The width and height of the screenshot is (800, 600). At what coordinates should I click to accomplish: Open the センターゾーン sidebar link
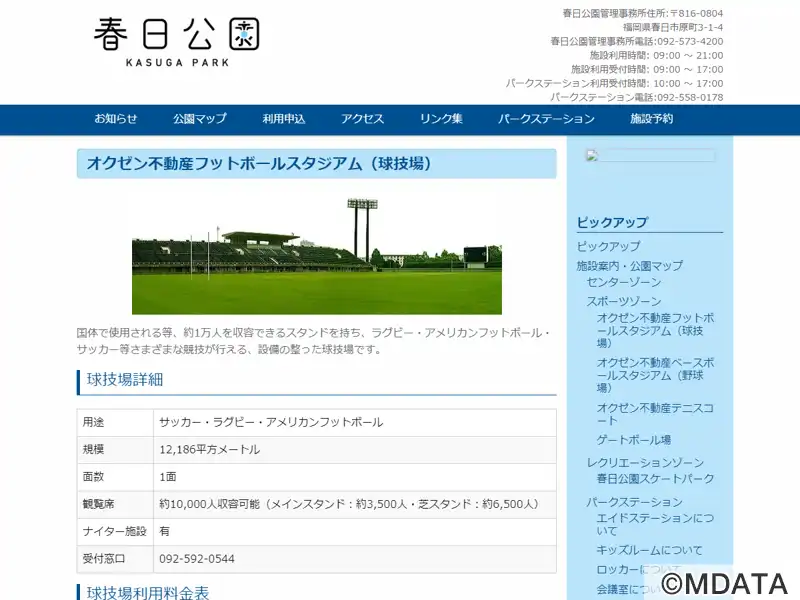coord(623,282)
